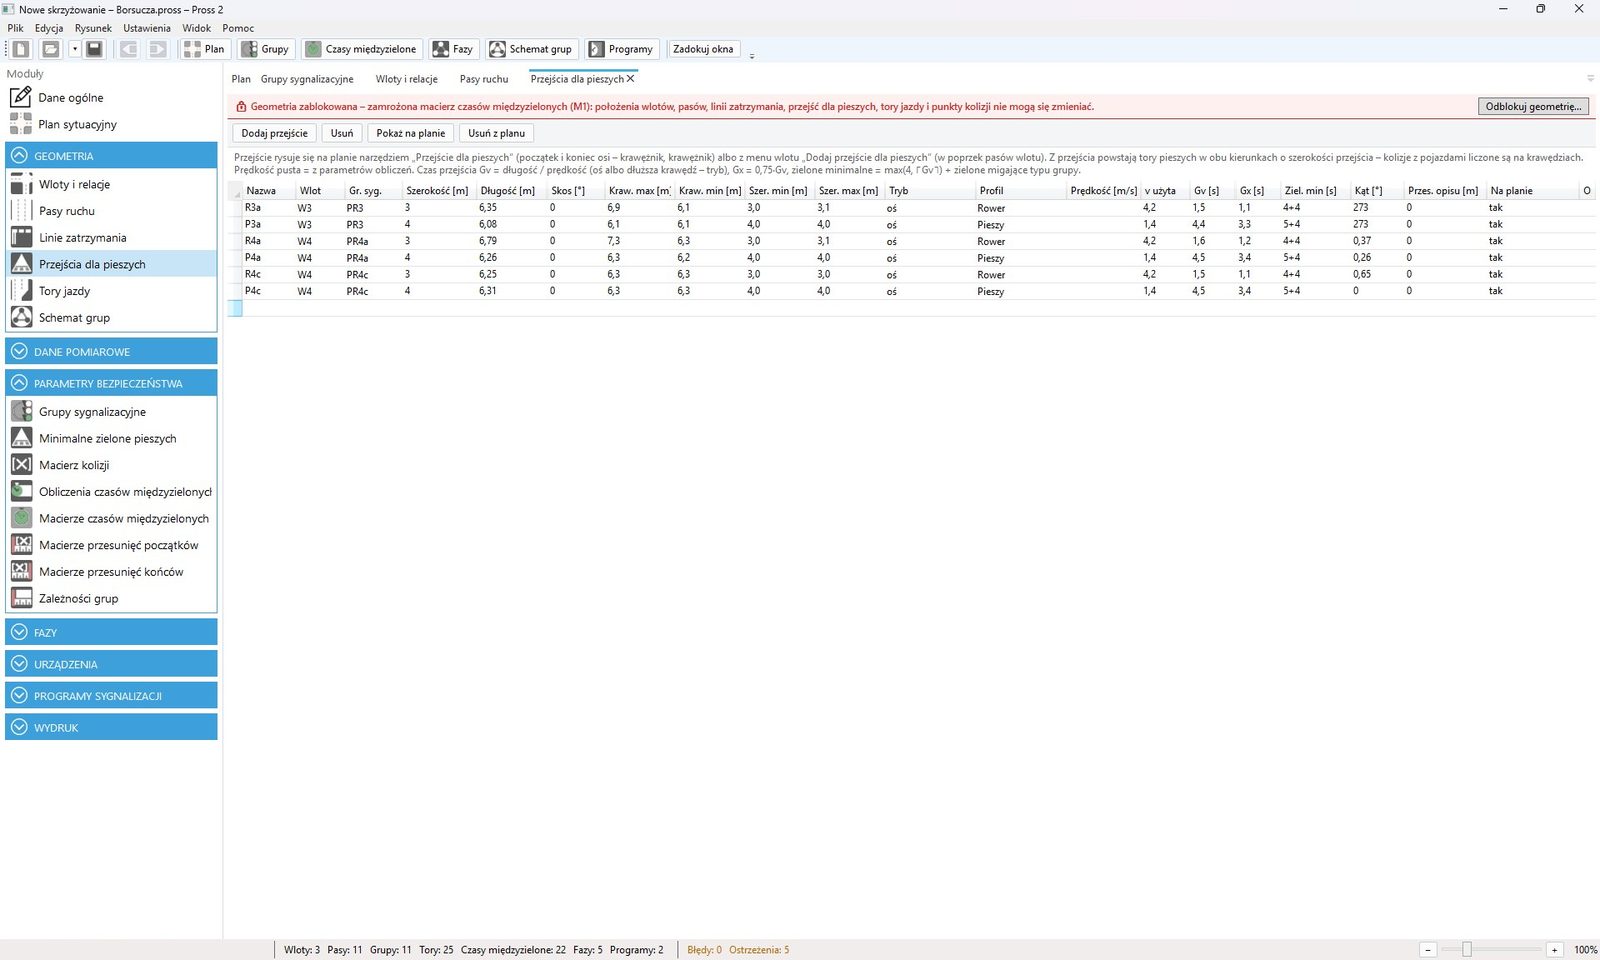Expand the DANE POMIAROWE section
The height and width of the screenshot is (960, 1600).
point(111,352)
